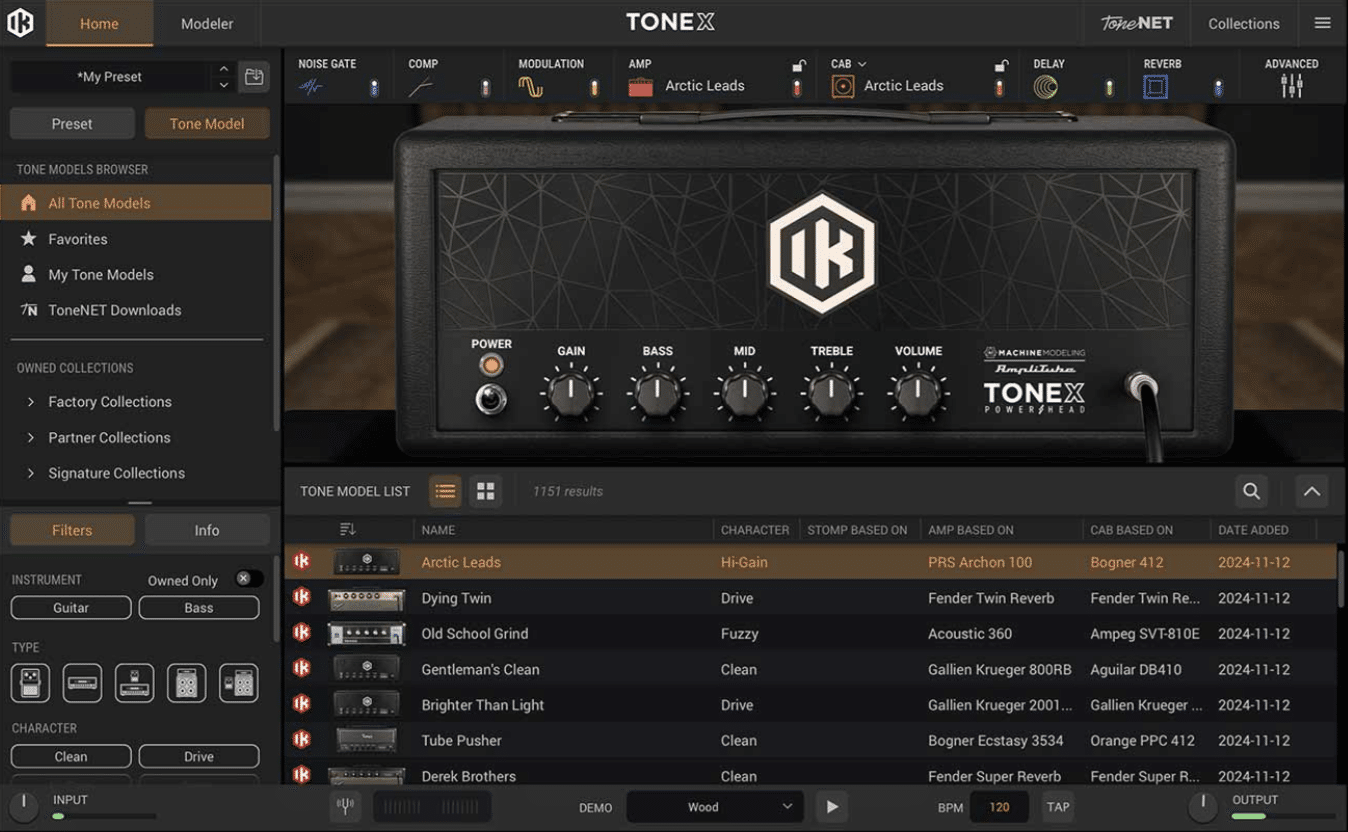Filter by Guitar instrument

71,608
